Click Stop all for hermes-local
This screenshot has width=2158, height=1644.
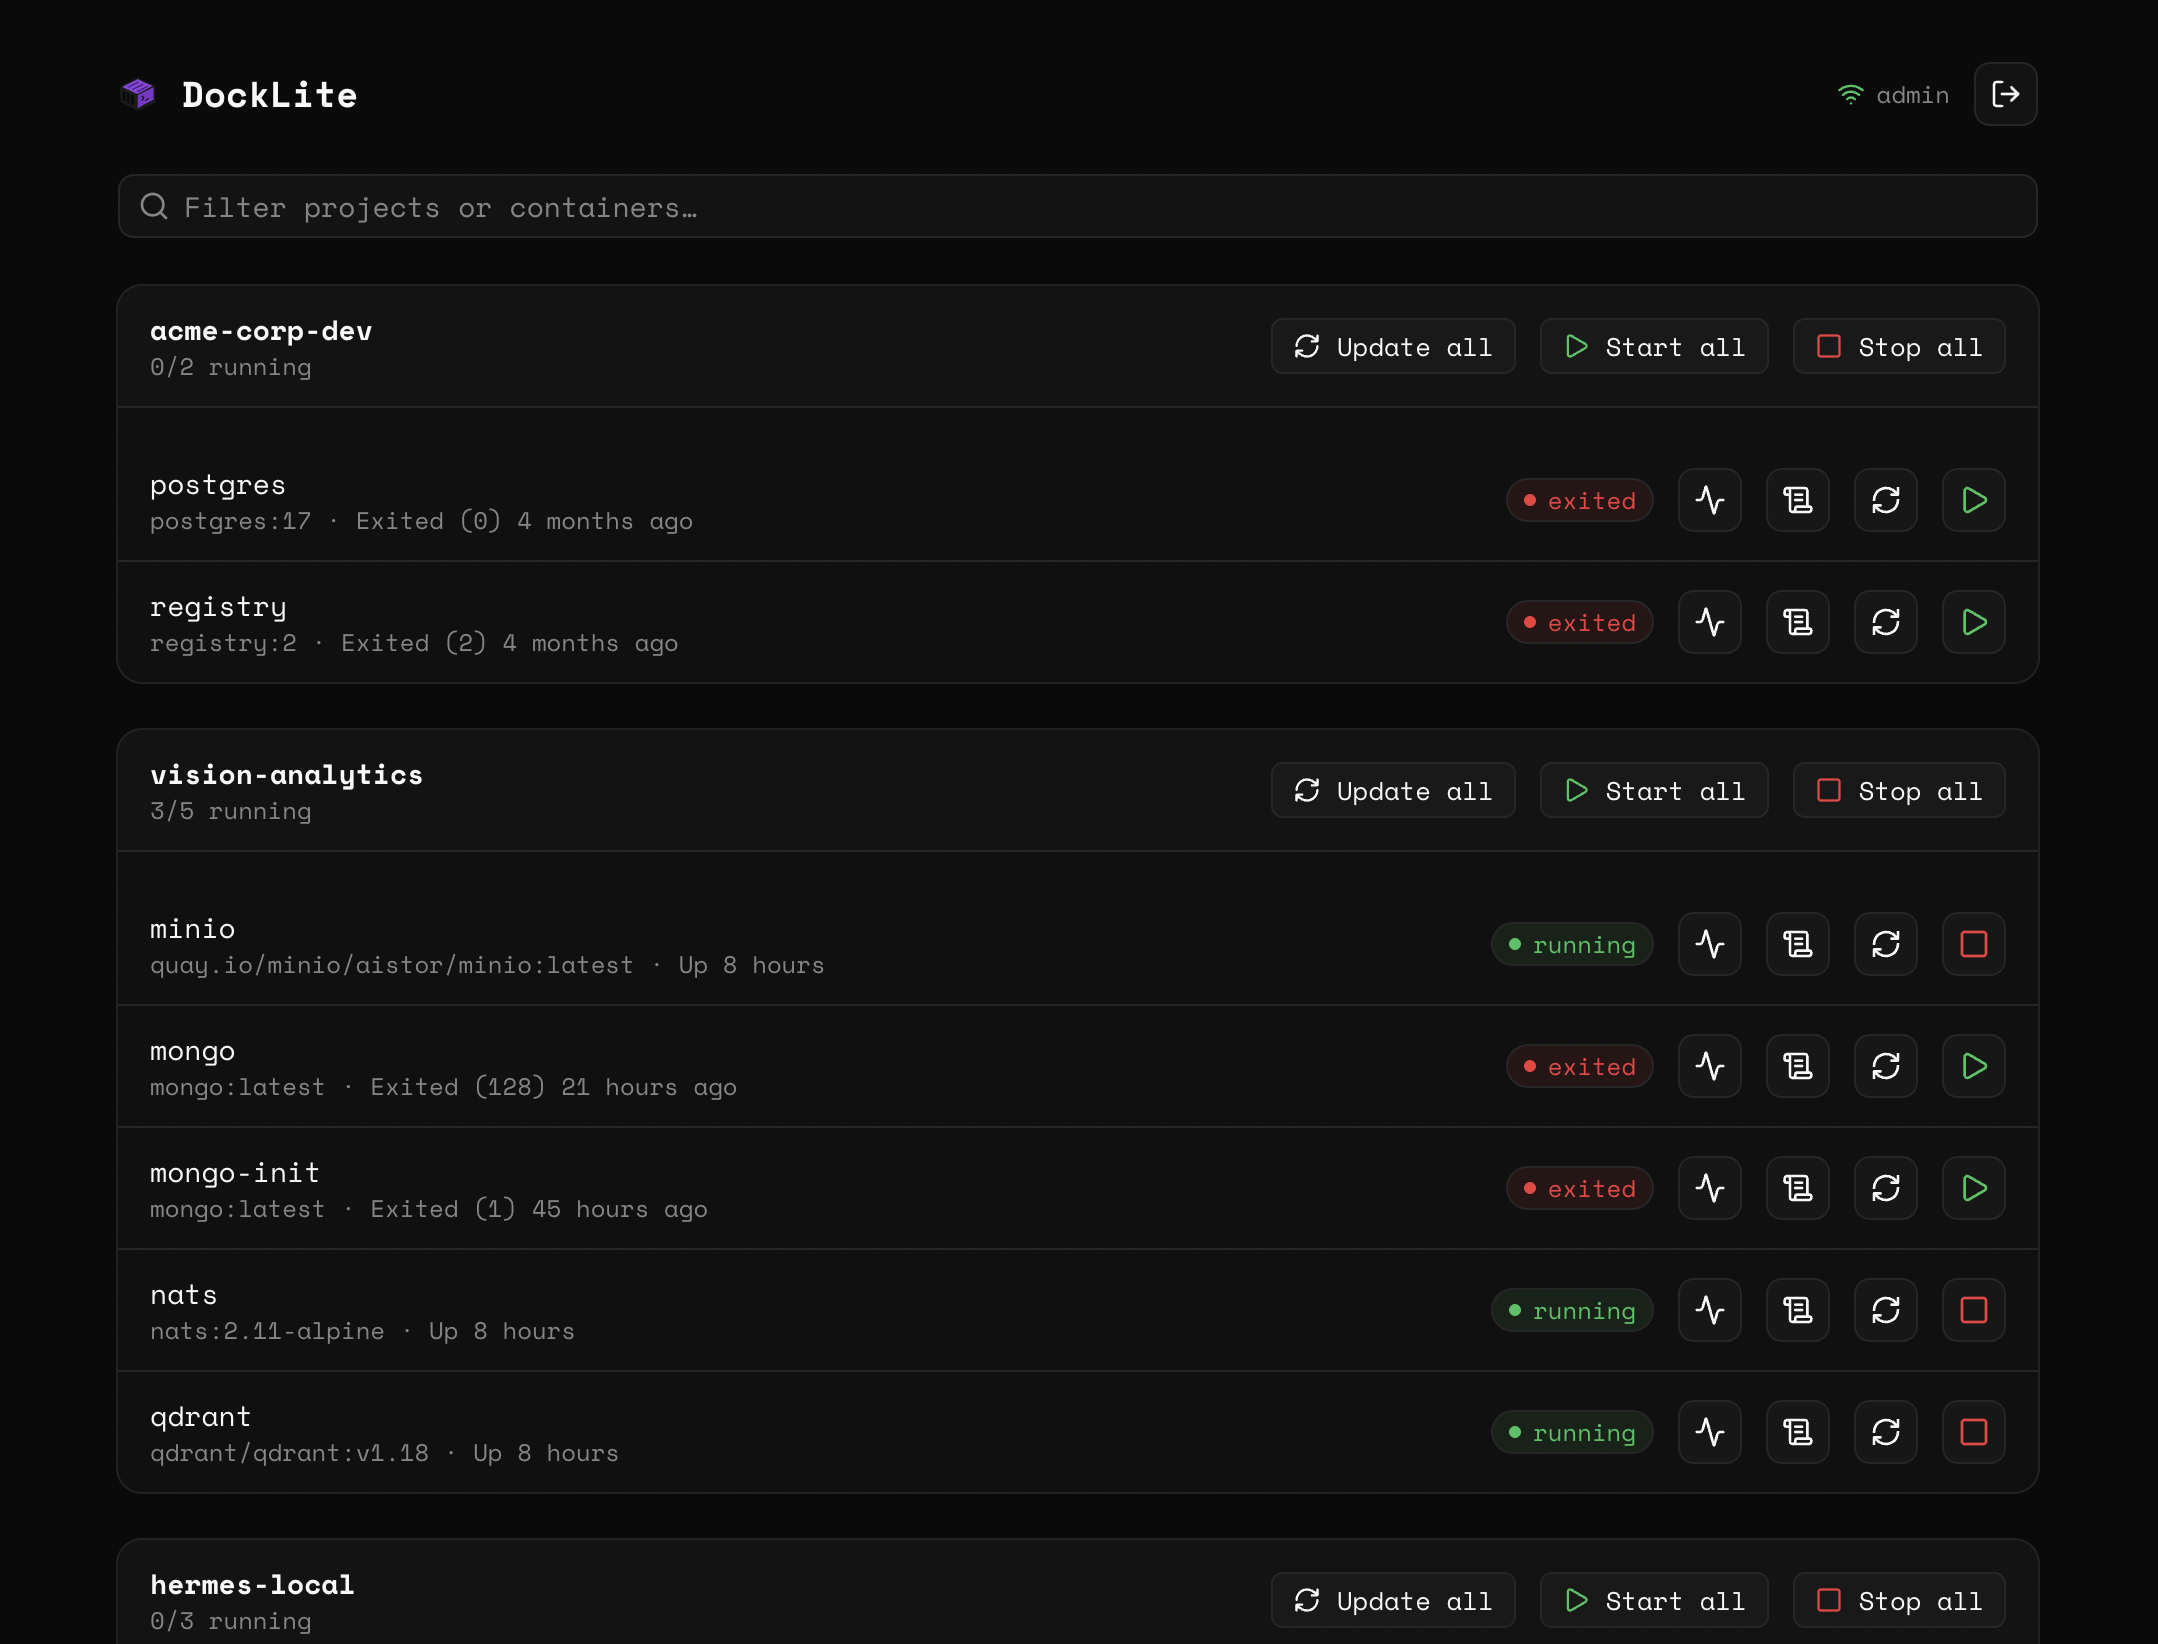tap(1899, 1601)
